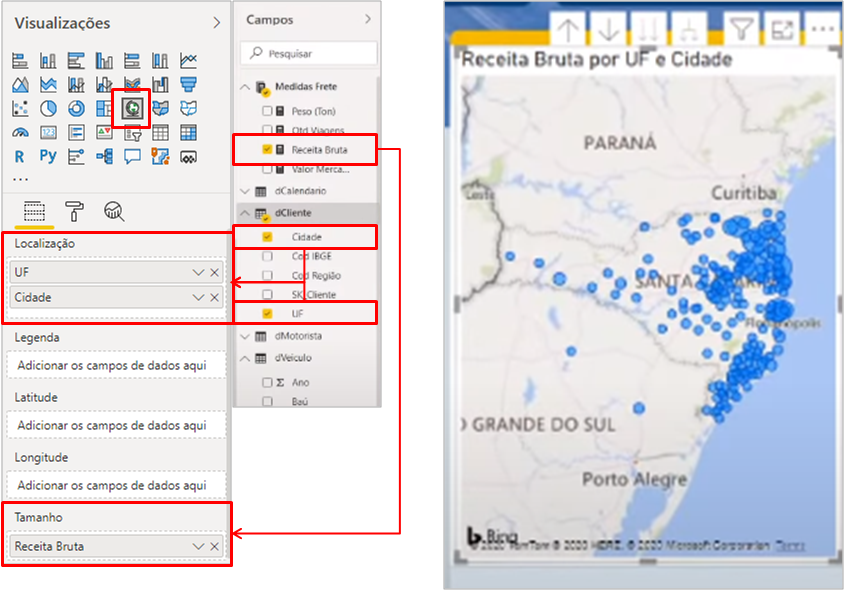
Task: Open the filter icon on the map visual
Action: tap(740, 30)
